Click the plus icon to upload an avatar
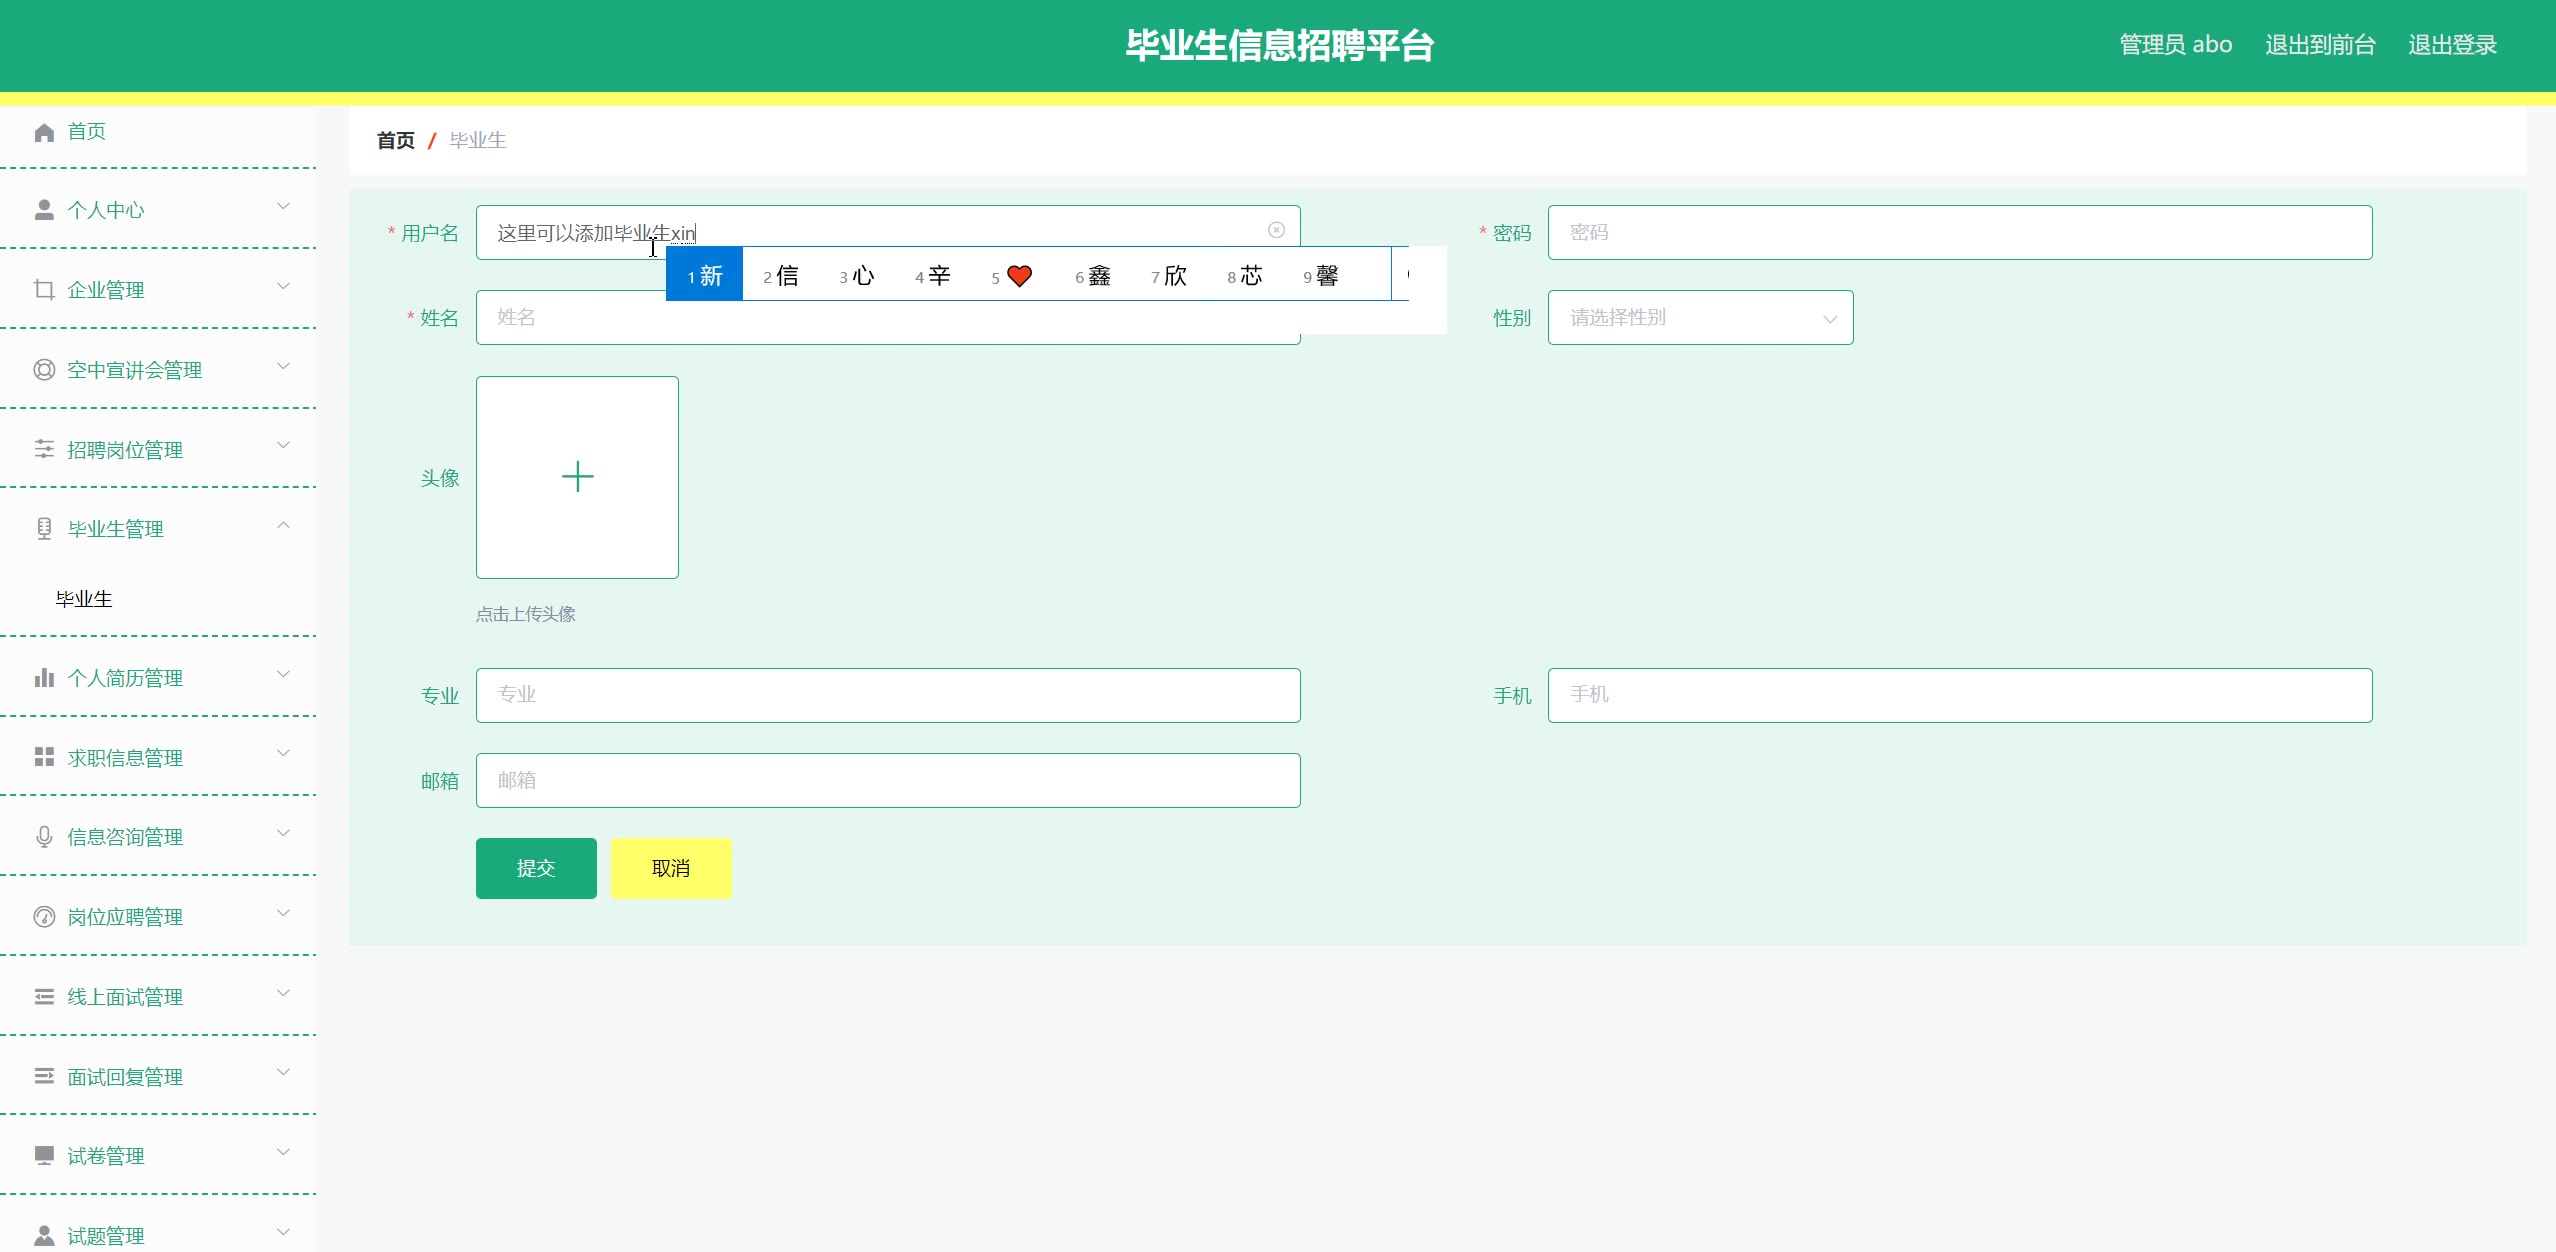The height and width of the screenshot is (1252, 2556). click(x=577, y=477)
